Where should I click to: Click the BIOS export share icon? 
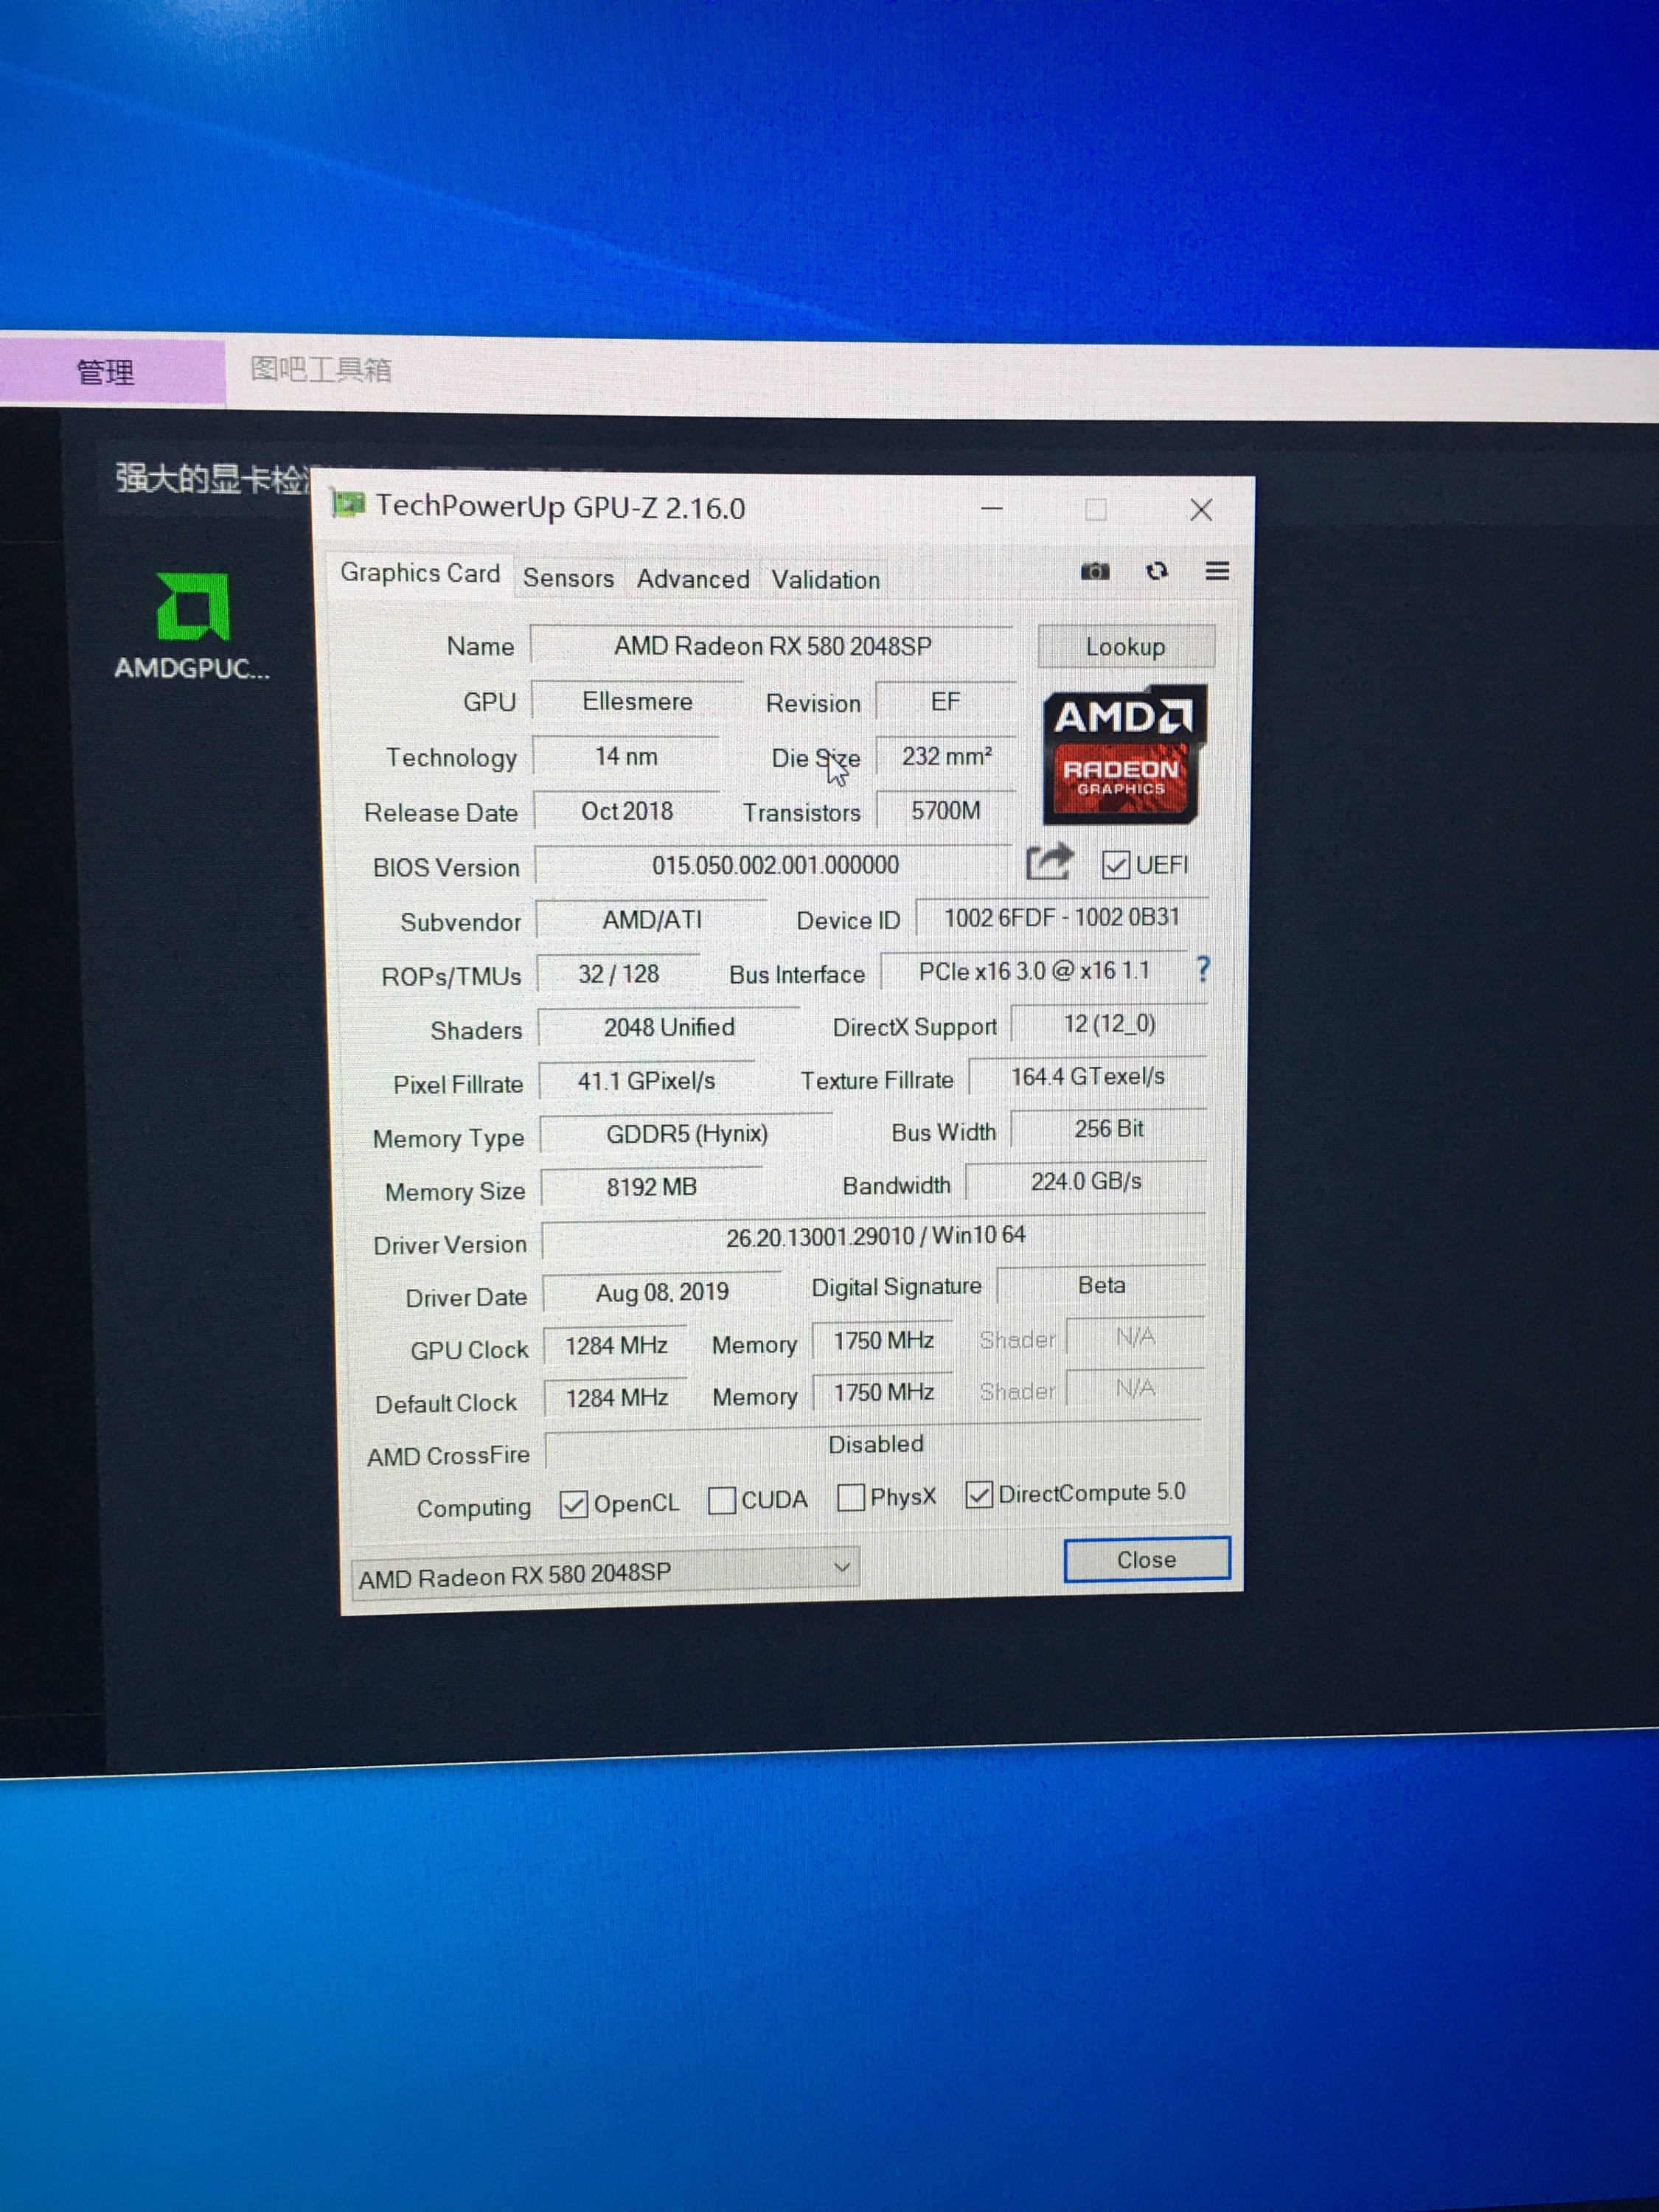1049,862
